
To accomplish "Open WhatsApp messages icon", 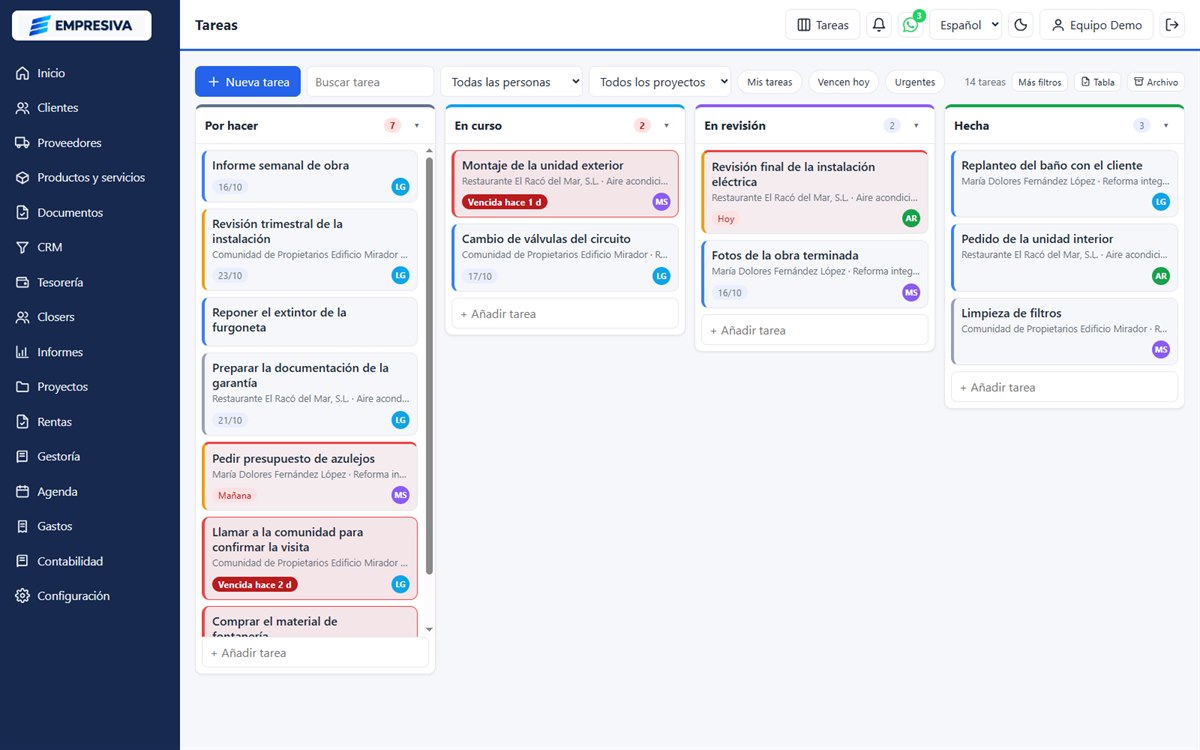I will coord(910,25).
